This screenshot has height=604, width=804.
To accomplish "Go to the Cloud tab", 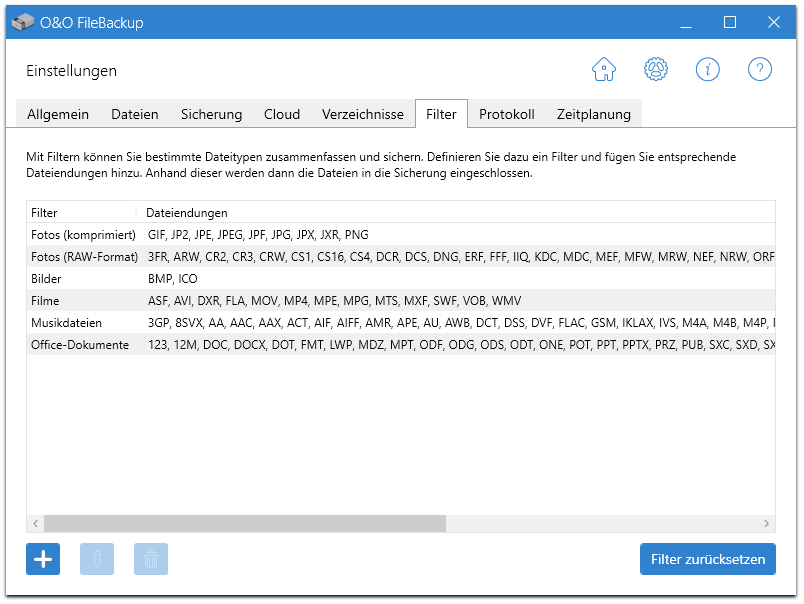I will click(282, 114).
